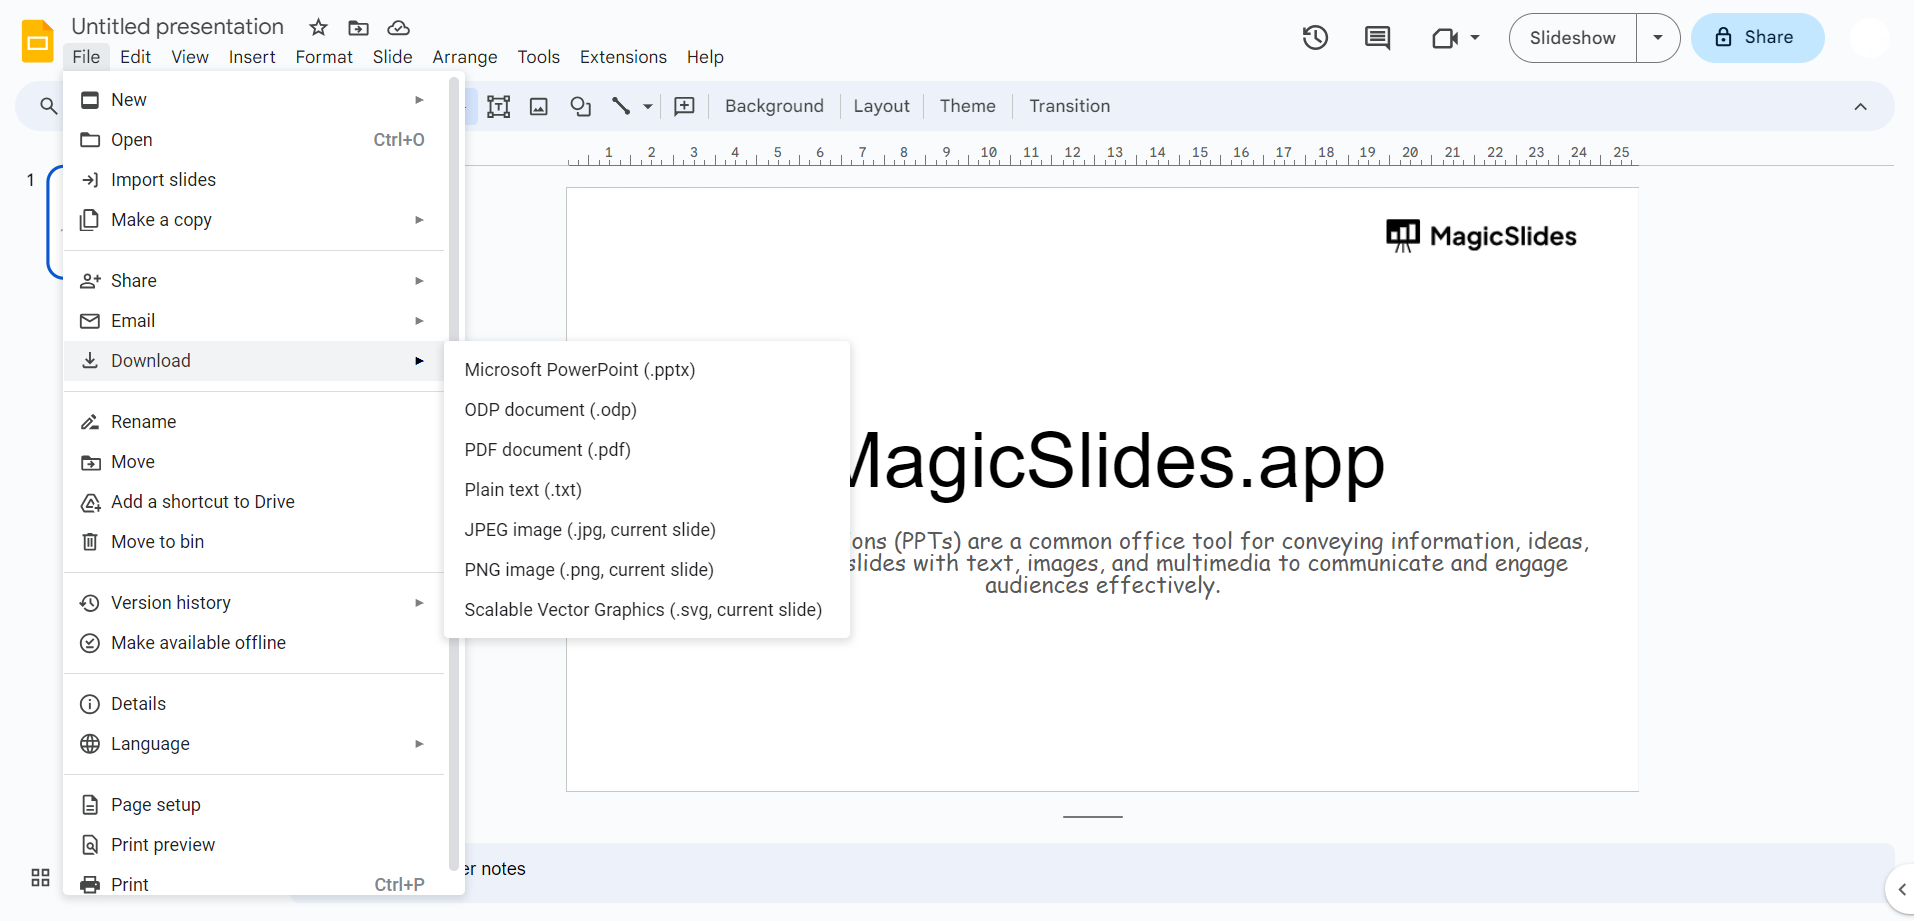Select Import slides in the File menu

pyautogui.click(x=254, y=180)
